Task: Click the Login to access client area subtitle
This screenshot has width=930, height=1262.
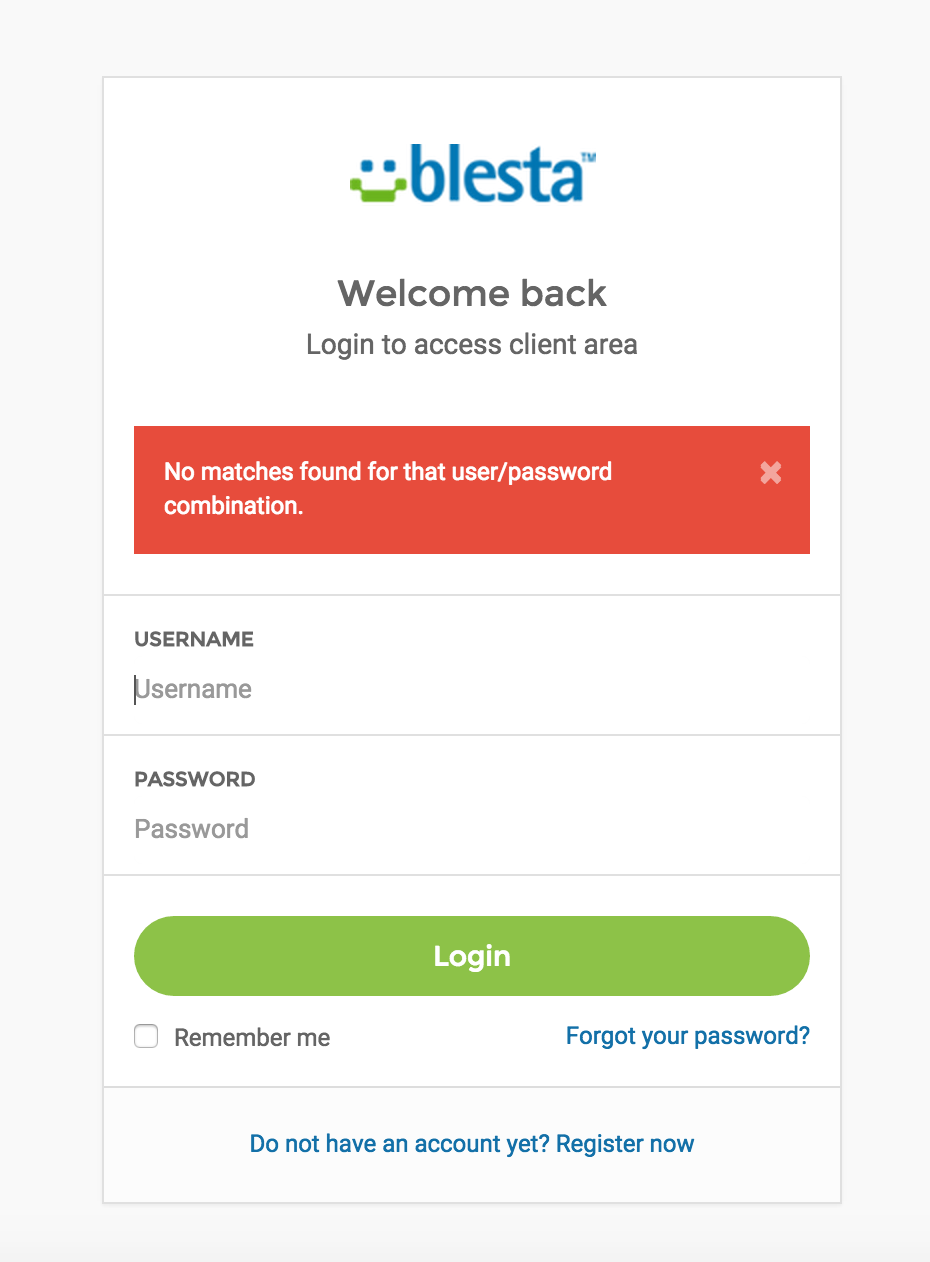Action: point(472,345)
